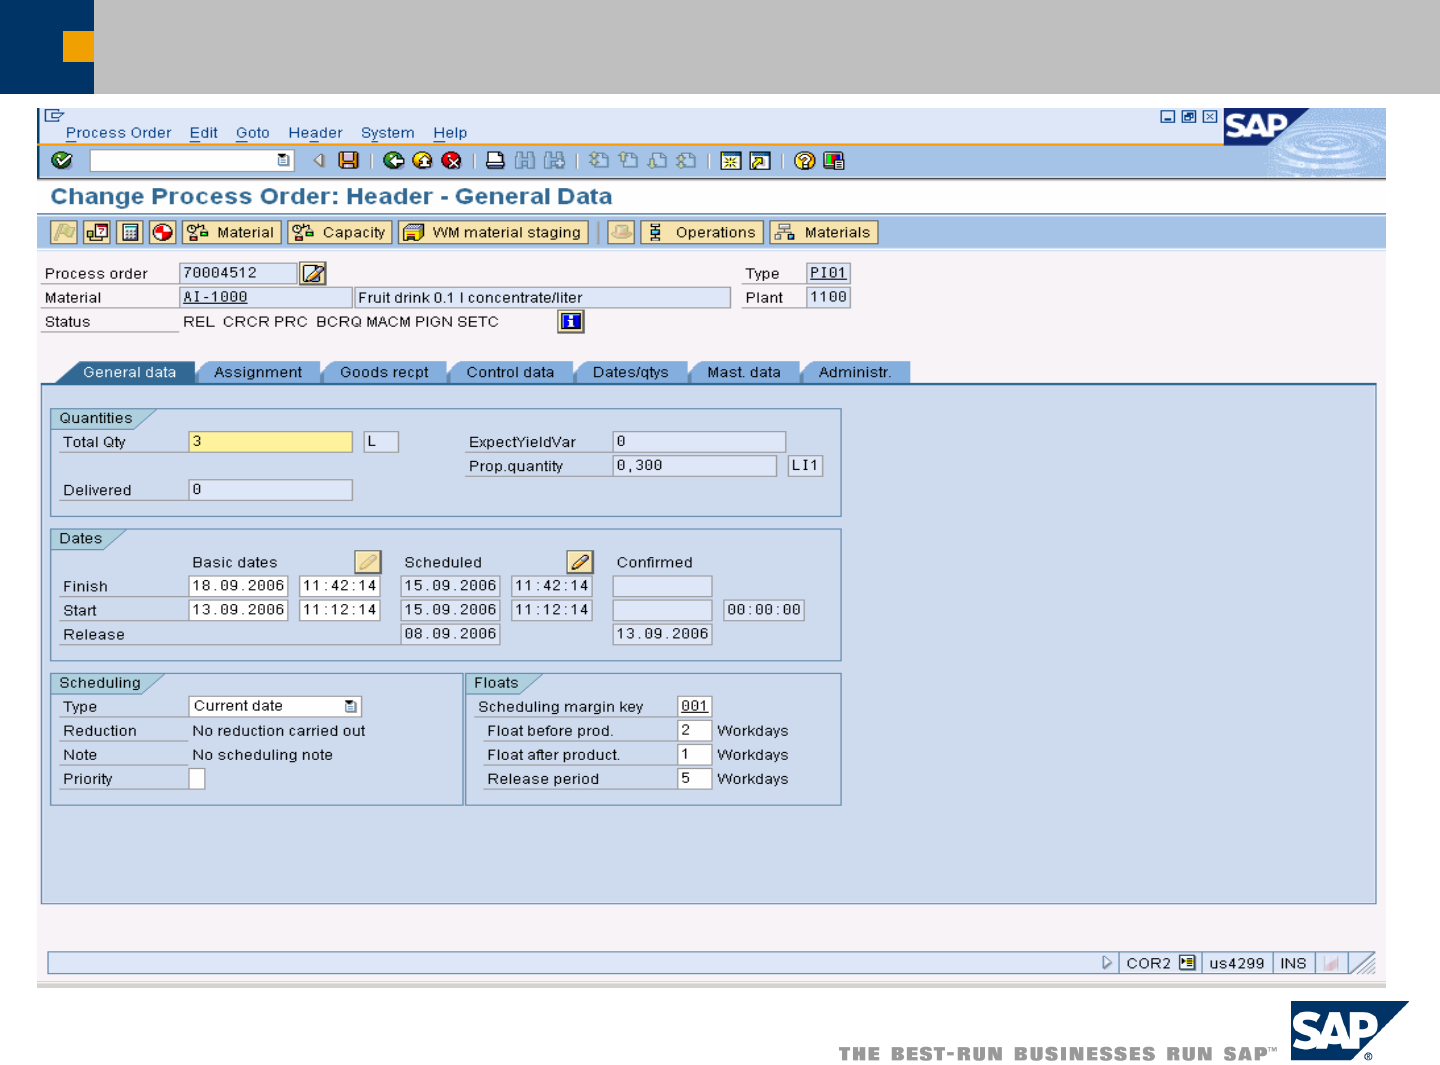Click the command input field in toolbar

(183, 160)
